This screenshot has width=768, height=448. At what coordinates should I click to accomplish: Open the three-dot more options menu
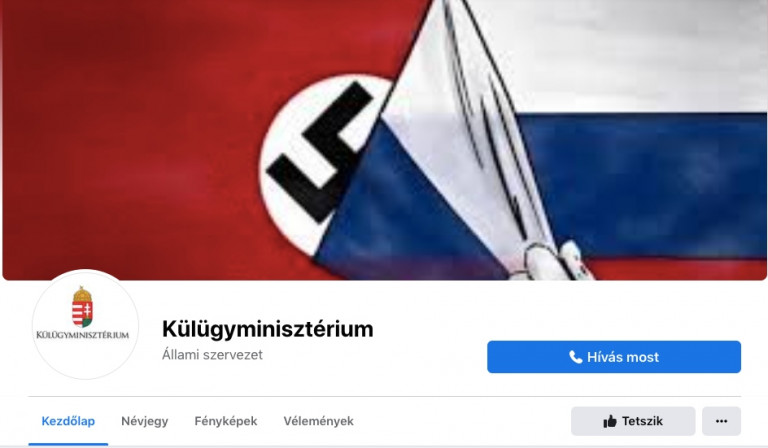(x=721, y=421)
